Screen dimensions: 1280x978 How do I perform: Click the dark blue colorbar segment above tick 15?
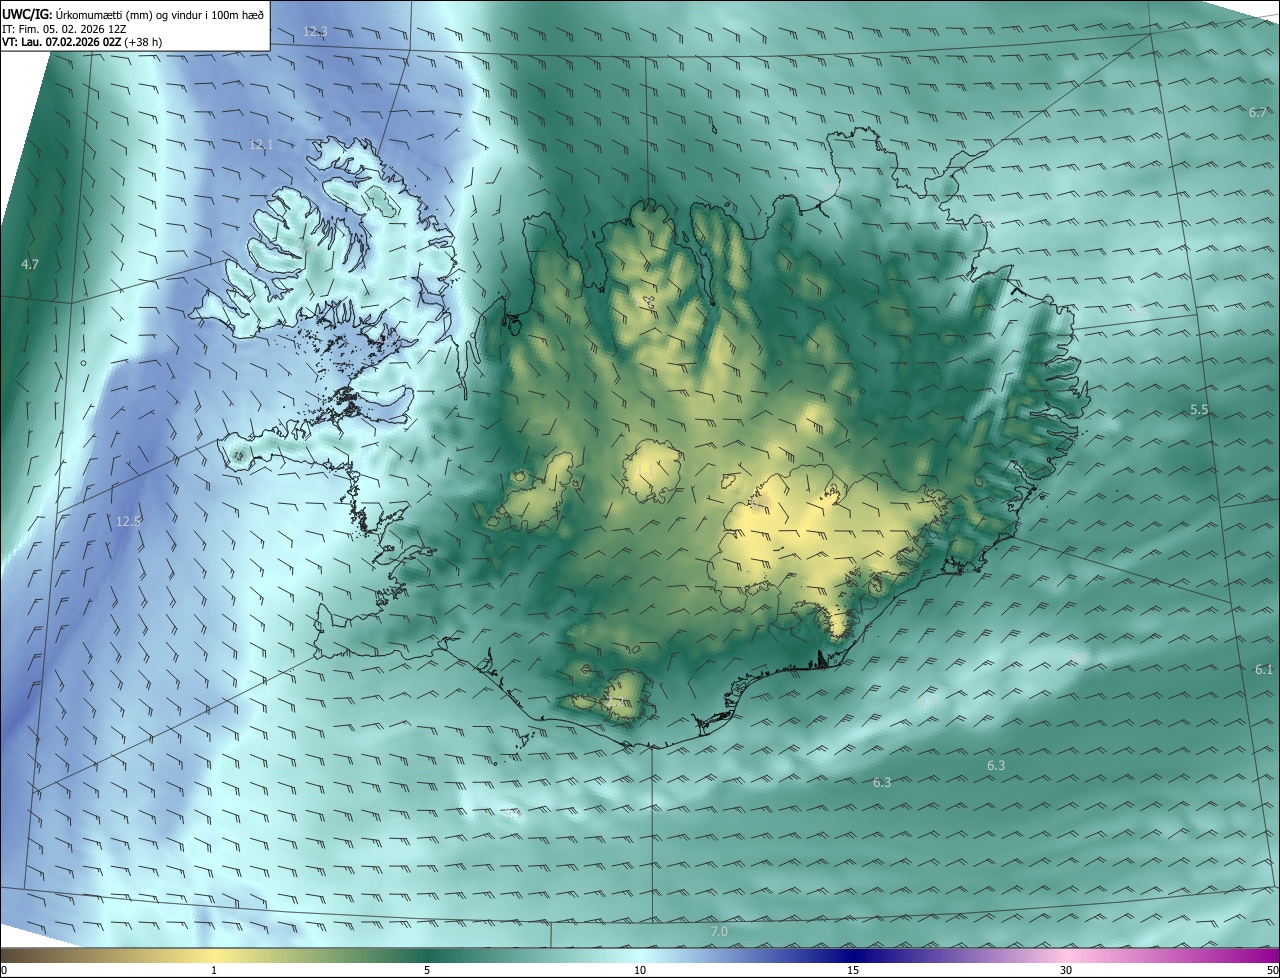[x=853, y=955]
